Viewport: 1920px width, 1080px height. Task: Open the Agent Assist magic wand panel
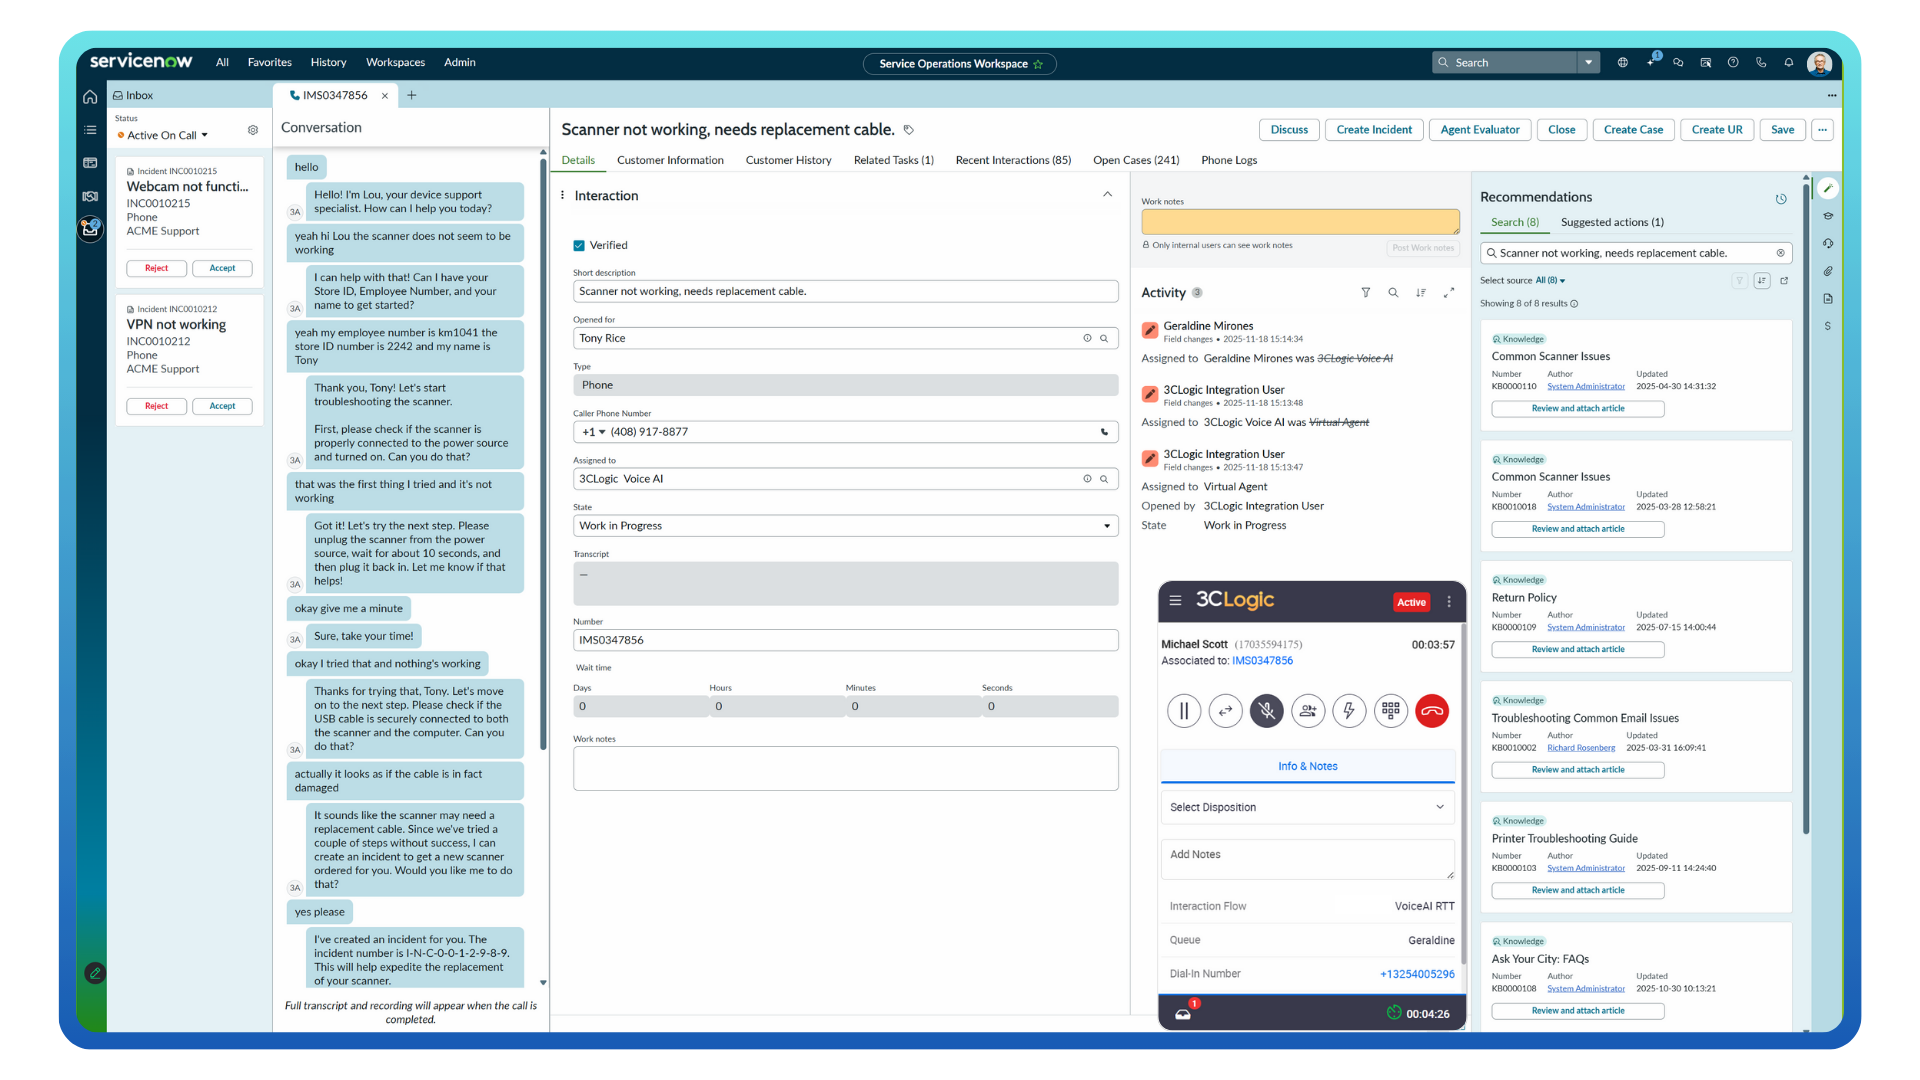point(1829,188)
